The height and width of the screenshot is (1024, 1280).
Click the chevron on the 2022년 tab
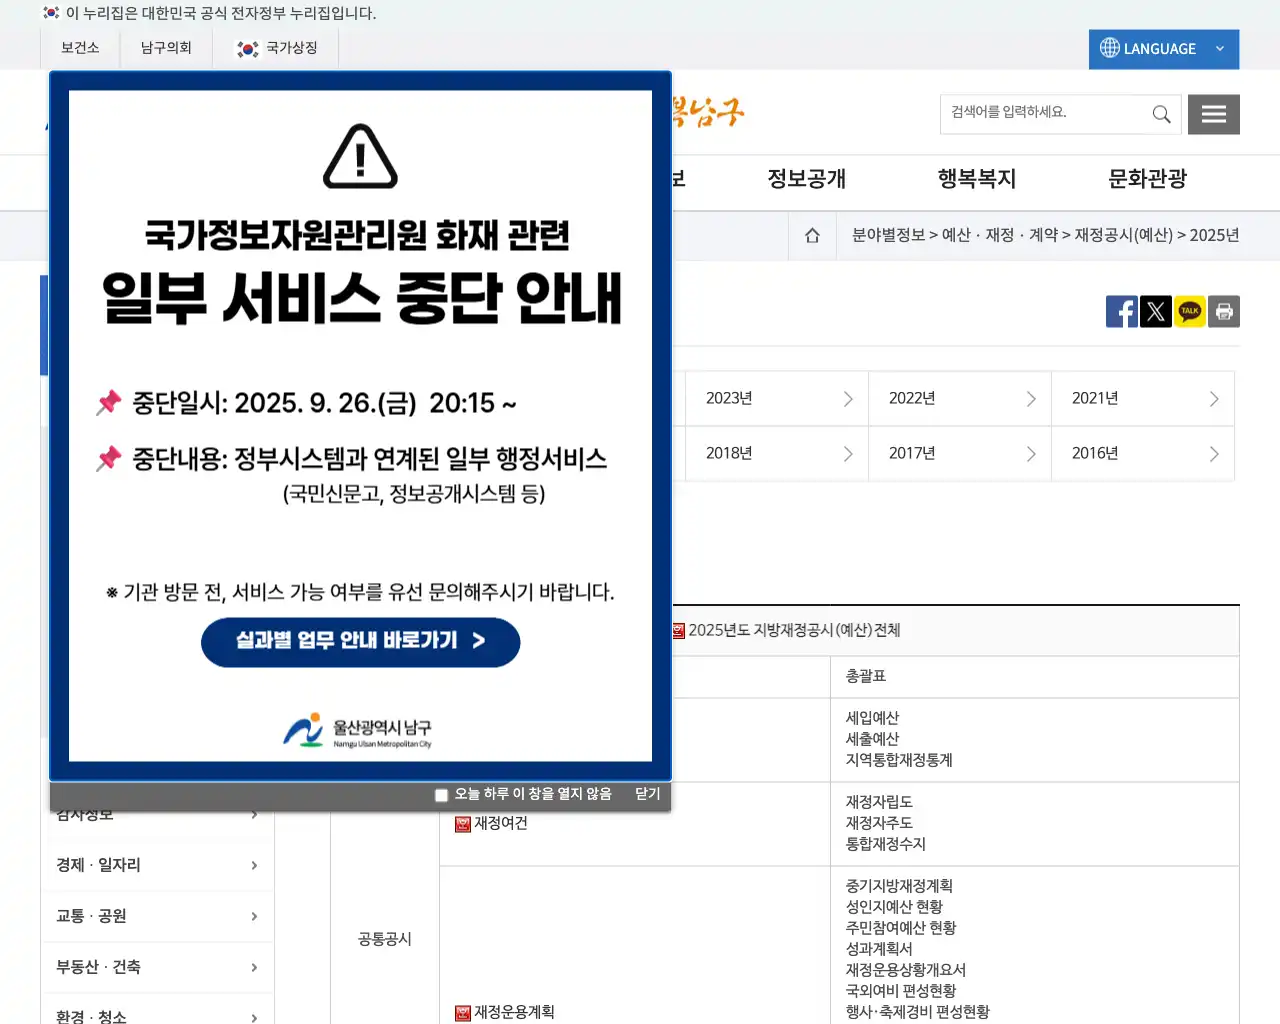[x=1031, y=399]
